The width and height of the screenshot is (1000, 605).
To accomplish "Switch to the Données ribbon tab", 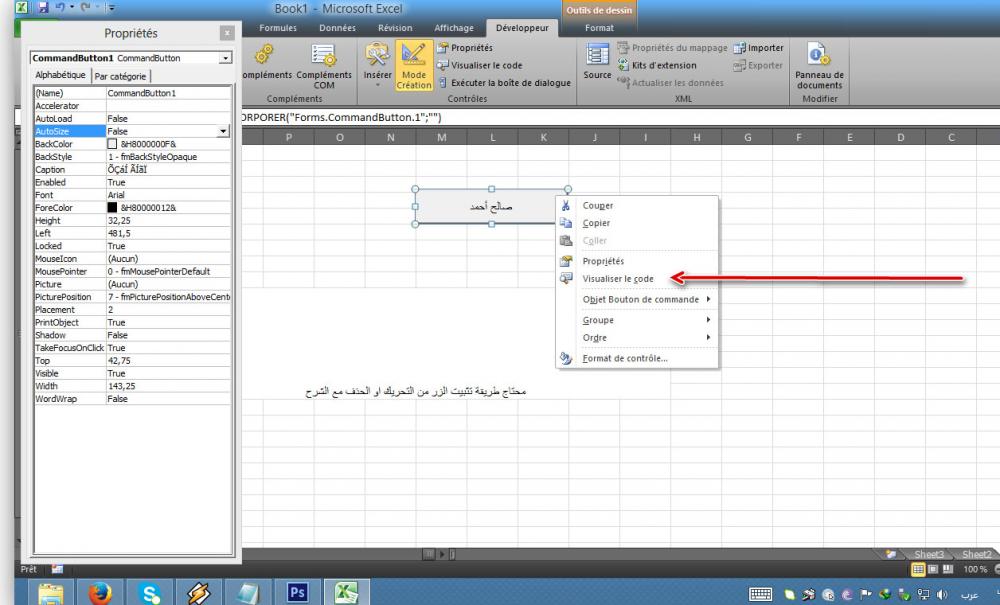I will point(337,28).
